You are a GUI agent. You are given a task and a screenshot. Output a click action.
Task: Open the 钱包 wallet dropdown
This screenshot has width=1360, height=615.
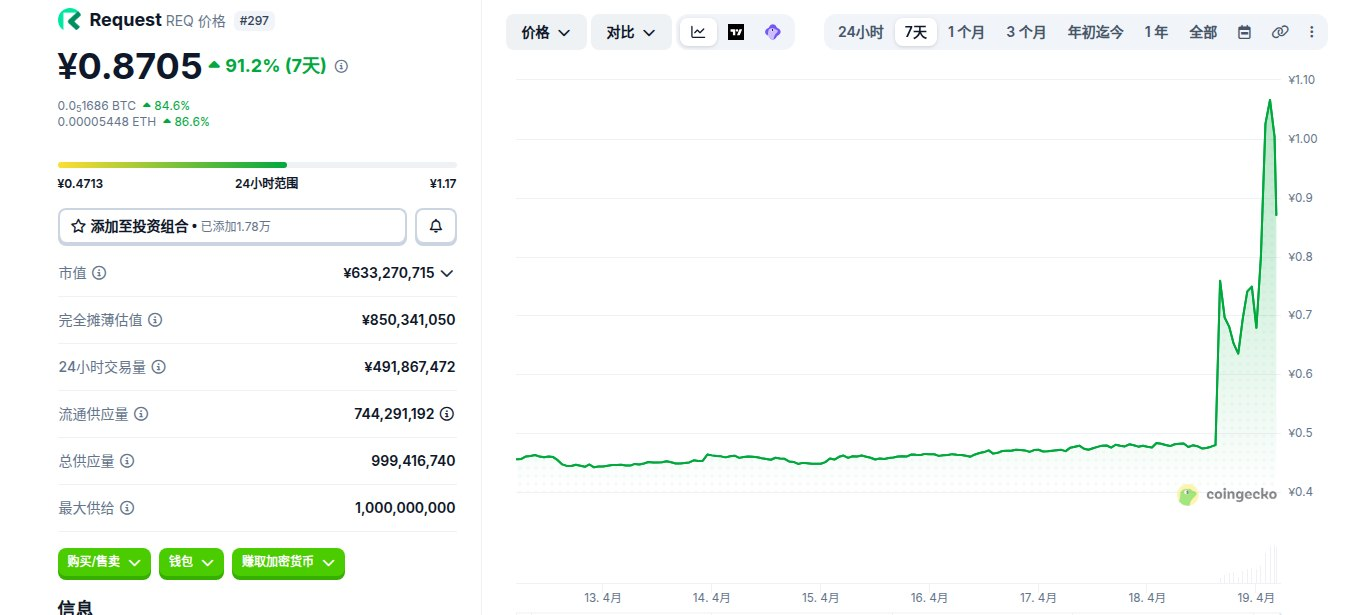tap(191, 562)
